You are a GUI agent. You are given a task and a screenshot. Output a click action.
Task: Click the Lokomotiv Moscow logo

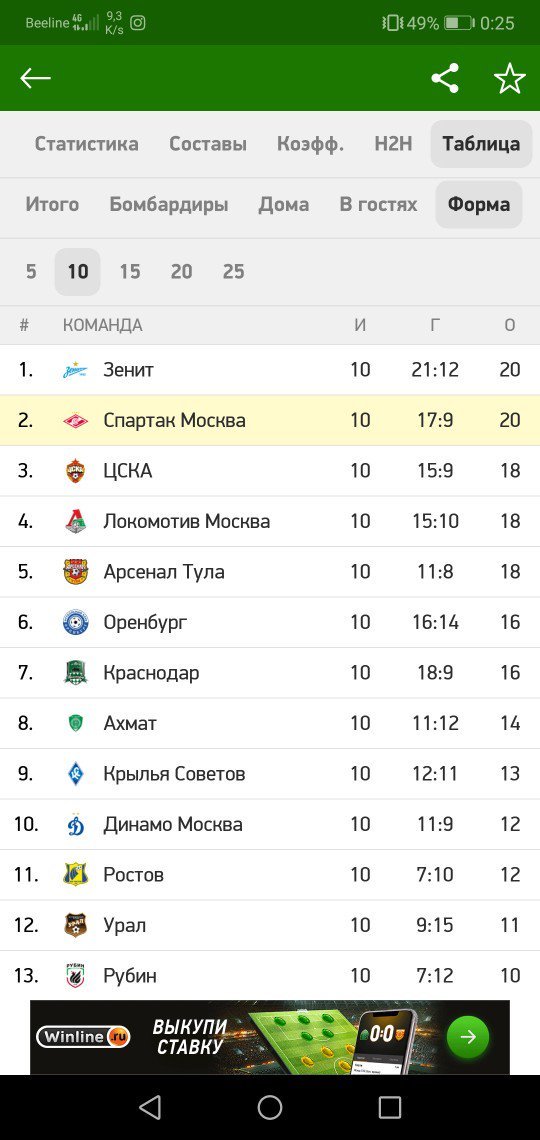click(x=76, y=521)
